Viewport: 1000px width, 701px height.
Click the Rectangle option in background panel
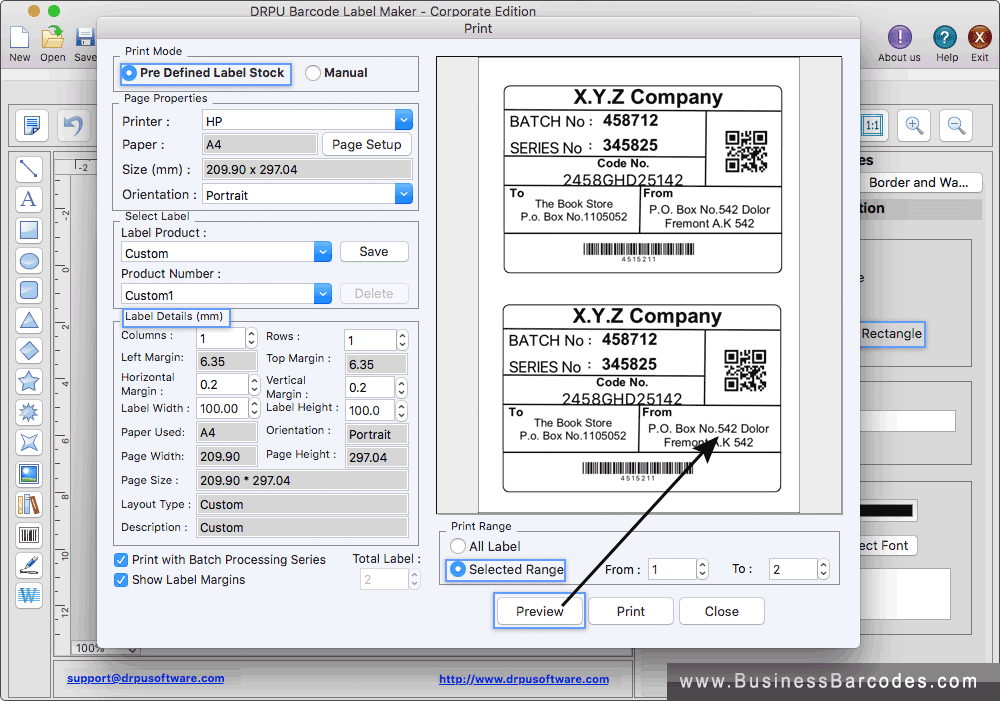click(892, 334)
